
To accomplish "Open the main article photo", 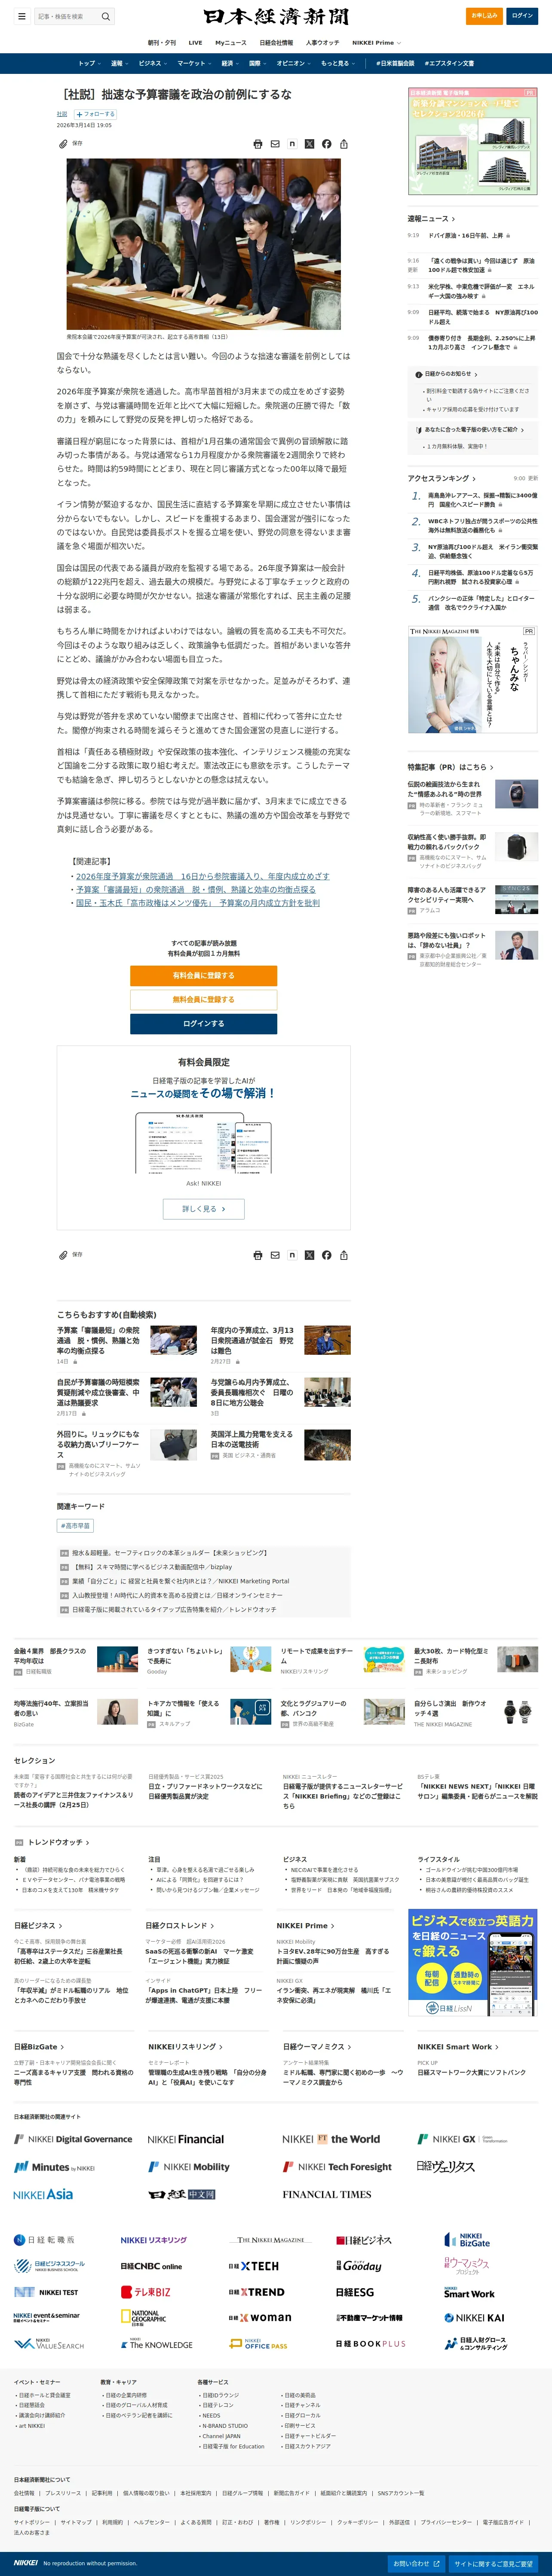I will (x=204, y=244).
